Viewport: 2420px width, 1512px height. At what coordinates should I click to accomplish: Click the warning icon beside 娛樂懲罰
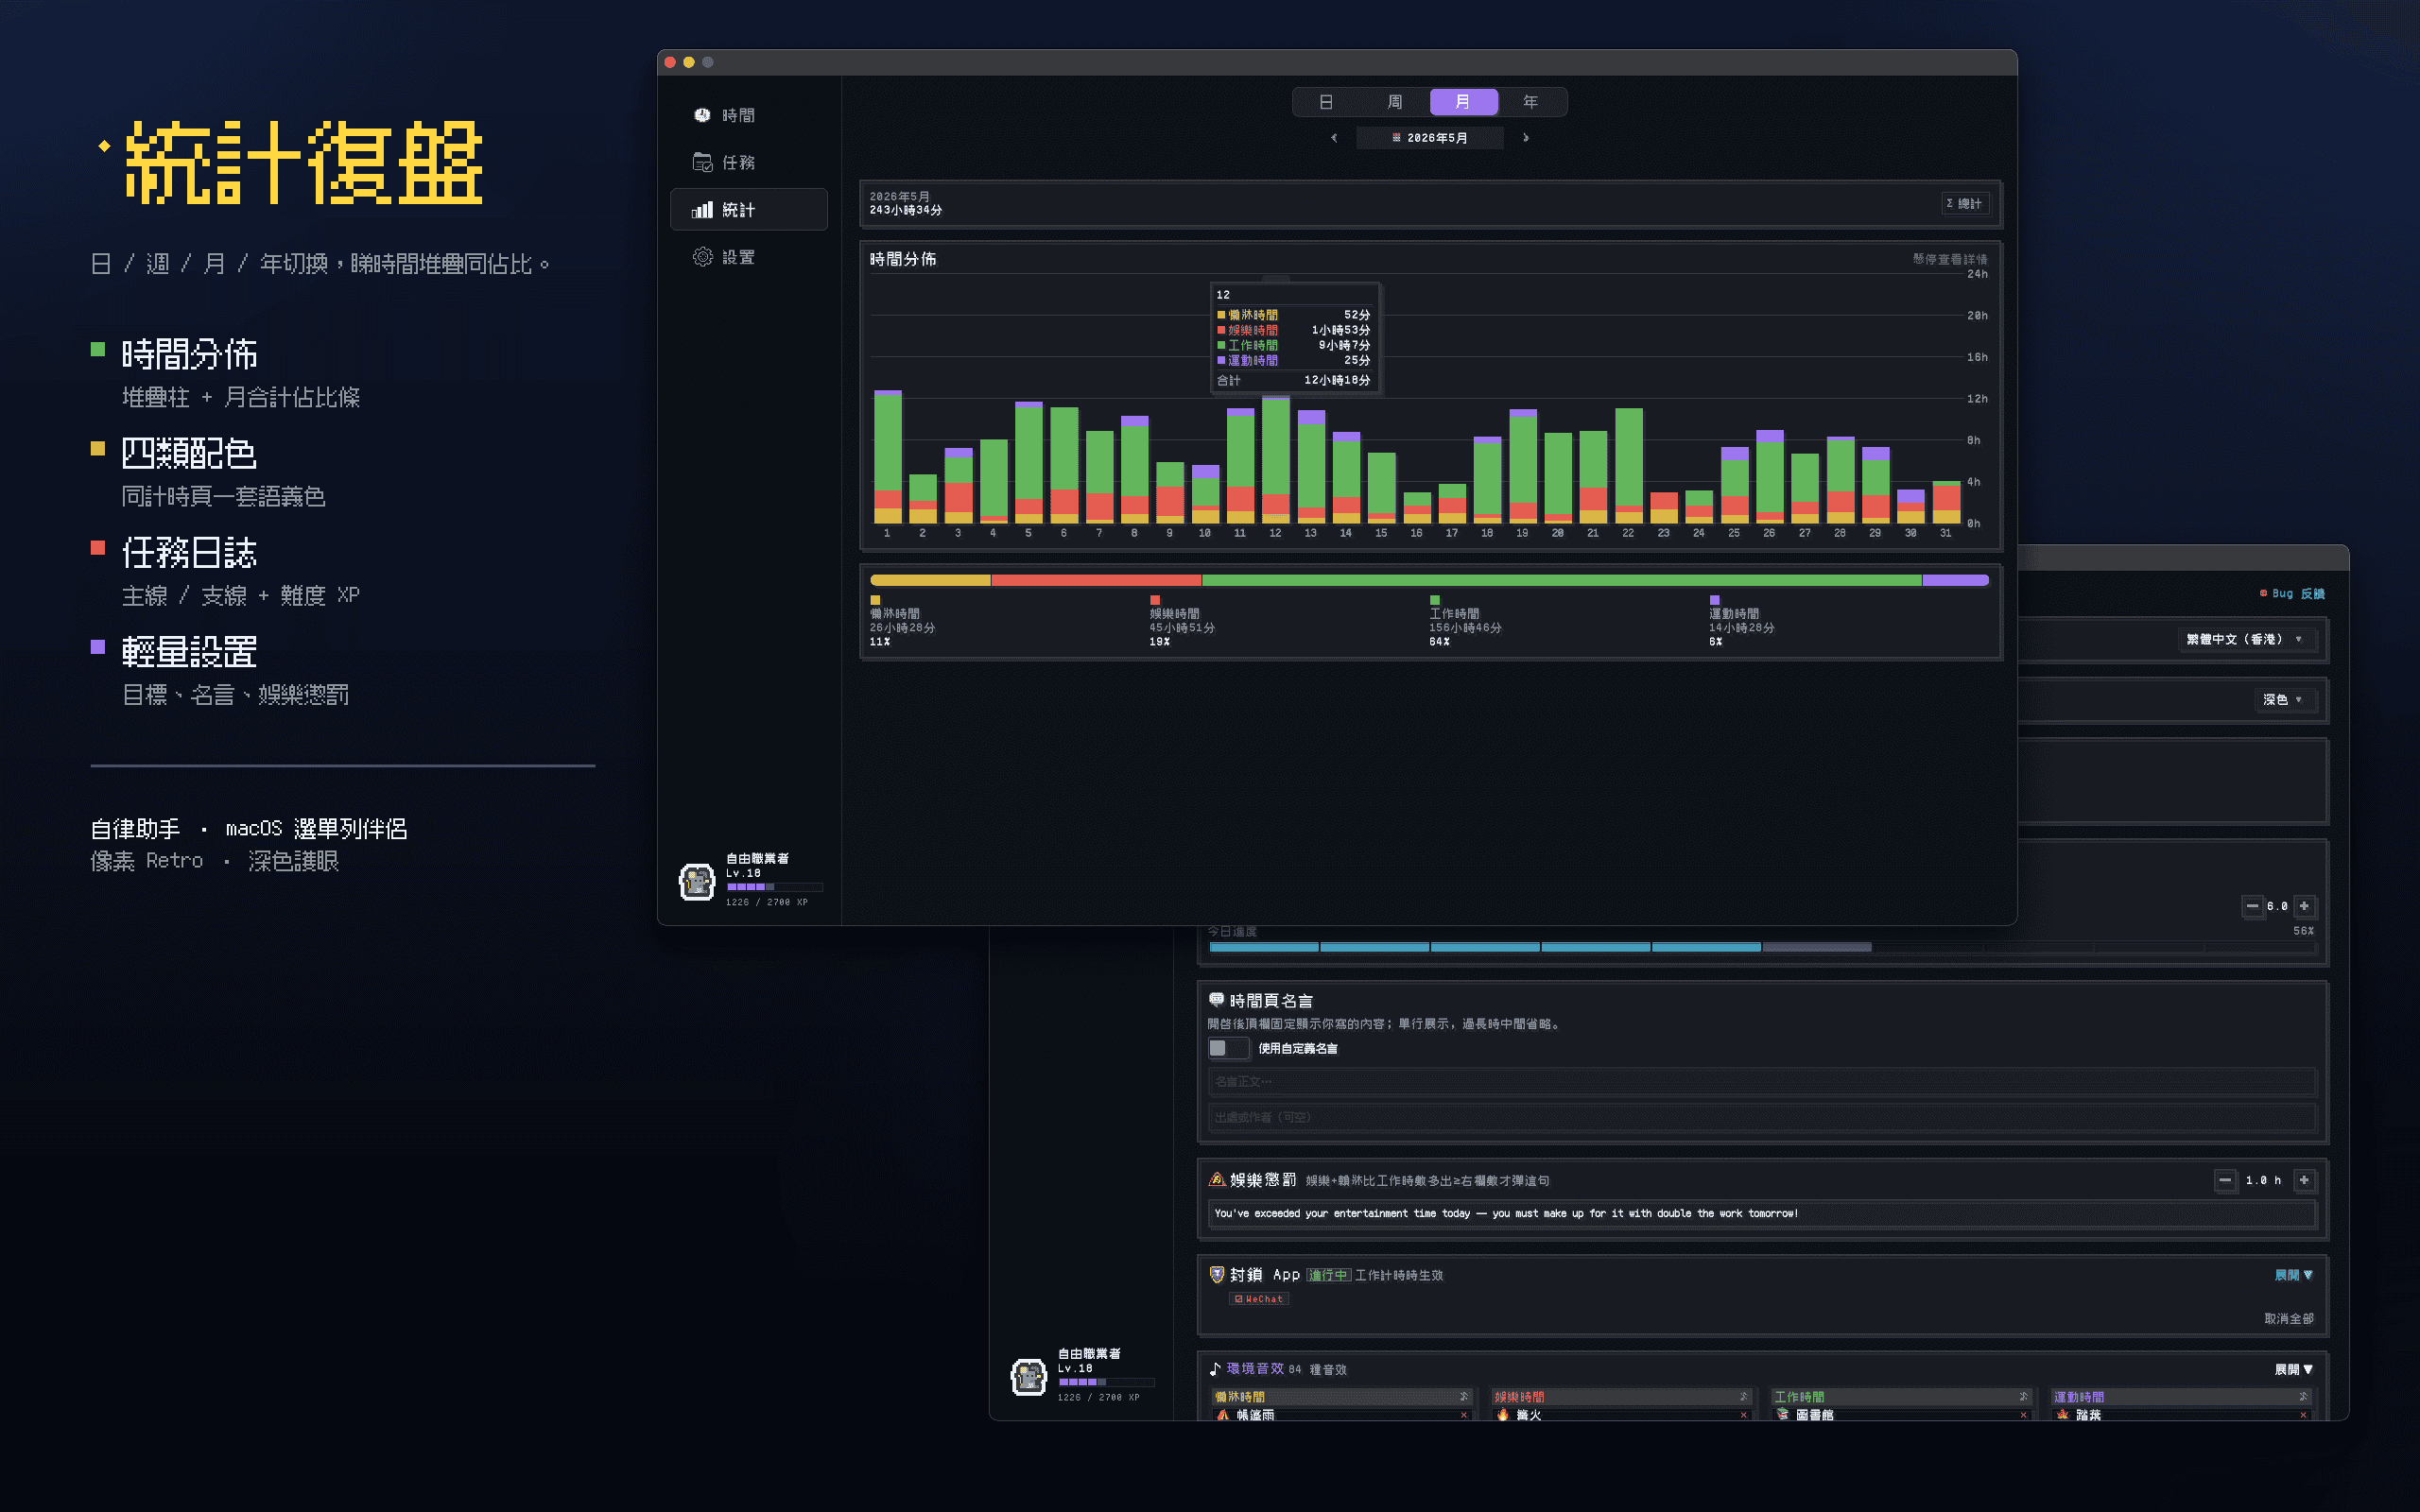pos(1217,1180)
